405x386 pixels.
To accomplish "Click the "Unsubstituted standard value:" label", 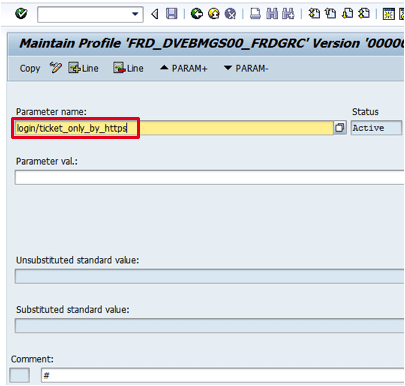I will pyautogui.click(x=78, y=260).
